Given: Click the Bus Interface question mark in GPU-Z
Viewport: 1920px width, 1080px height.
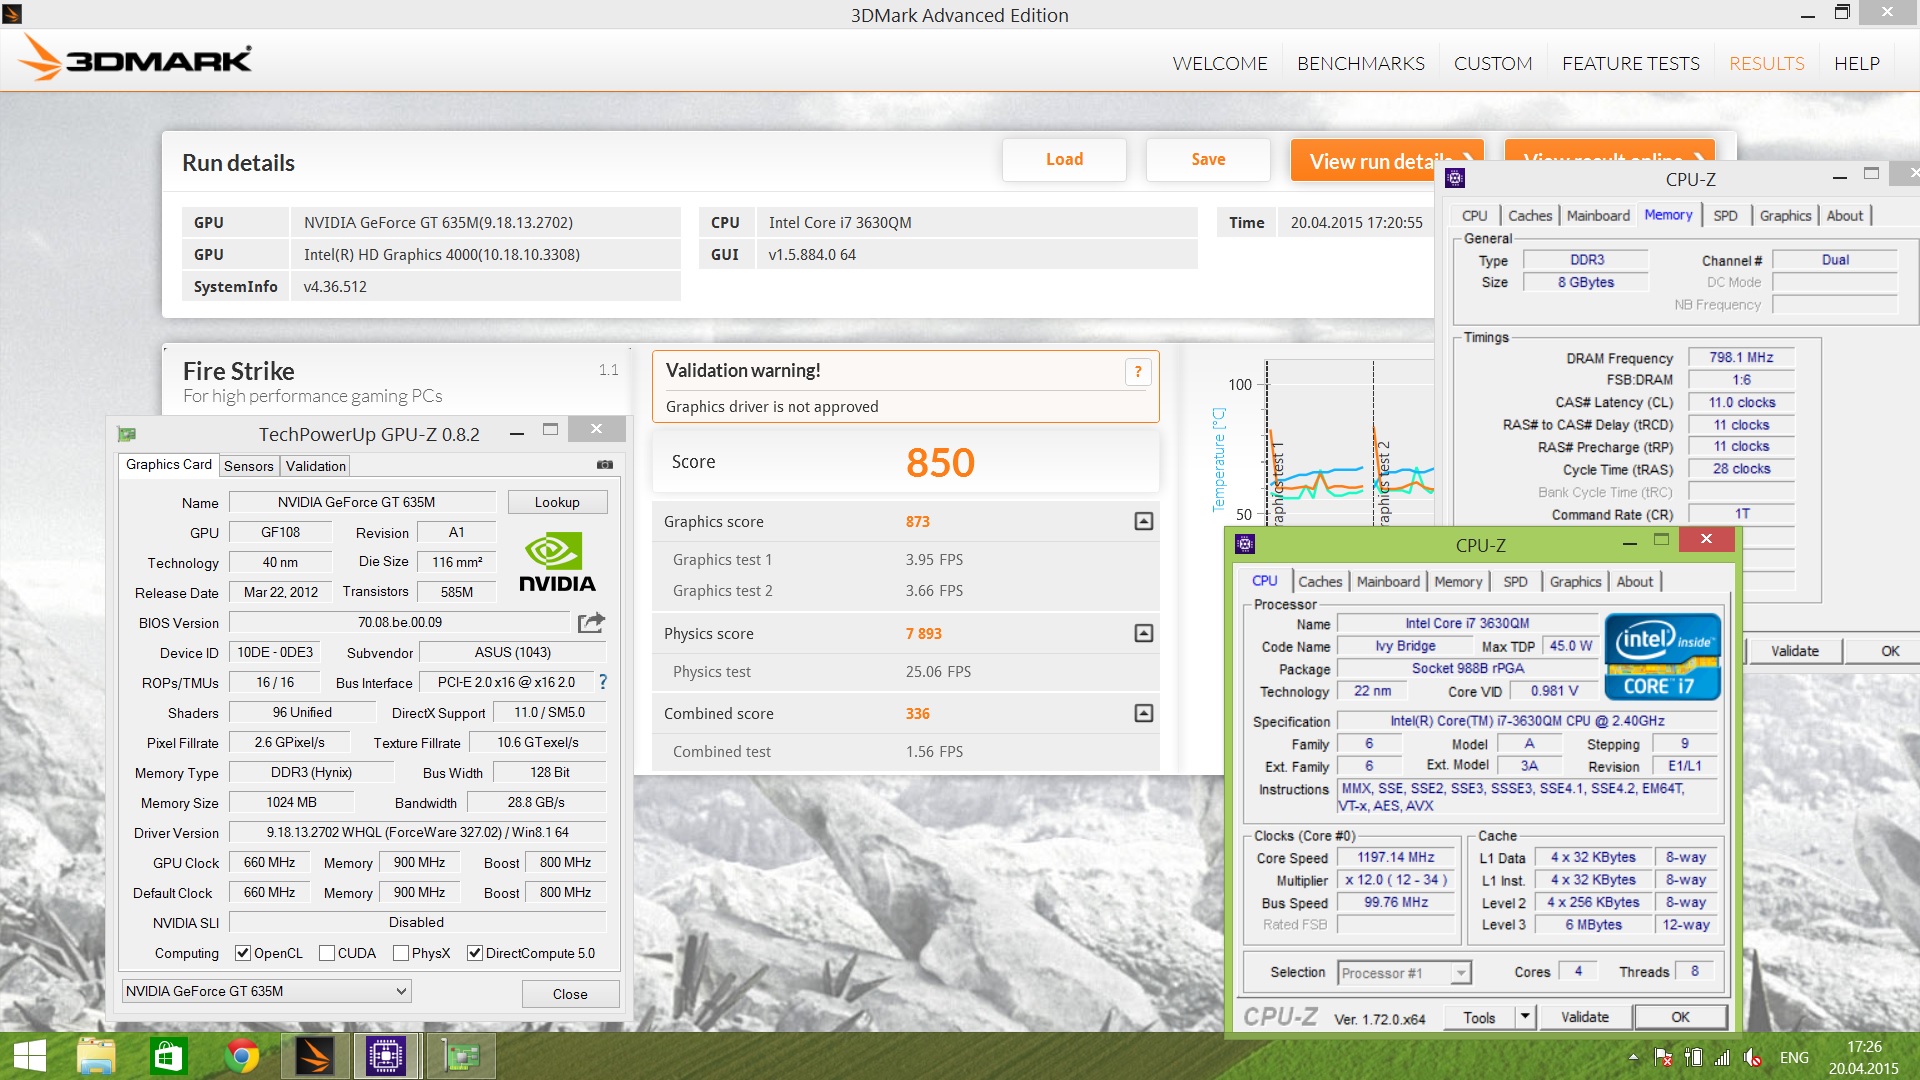Looking at the screenshot, I should pyautogui.click(x=603, y=682).
